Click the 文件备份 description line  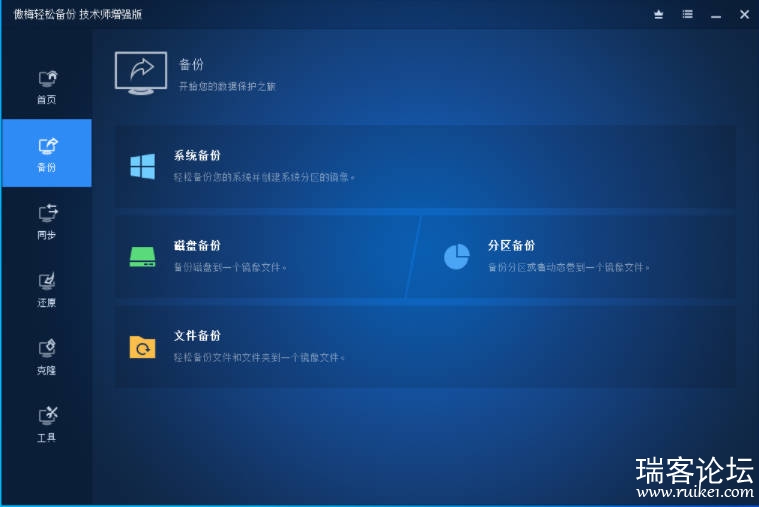[x=259, y=357]
